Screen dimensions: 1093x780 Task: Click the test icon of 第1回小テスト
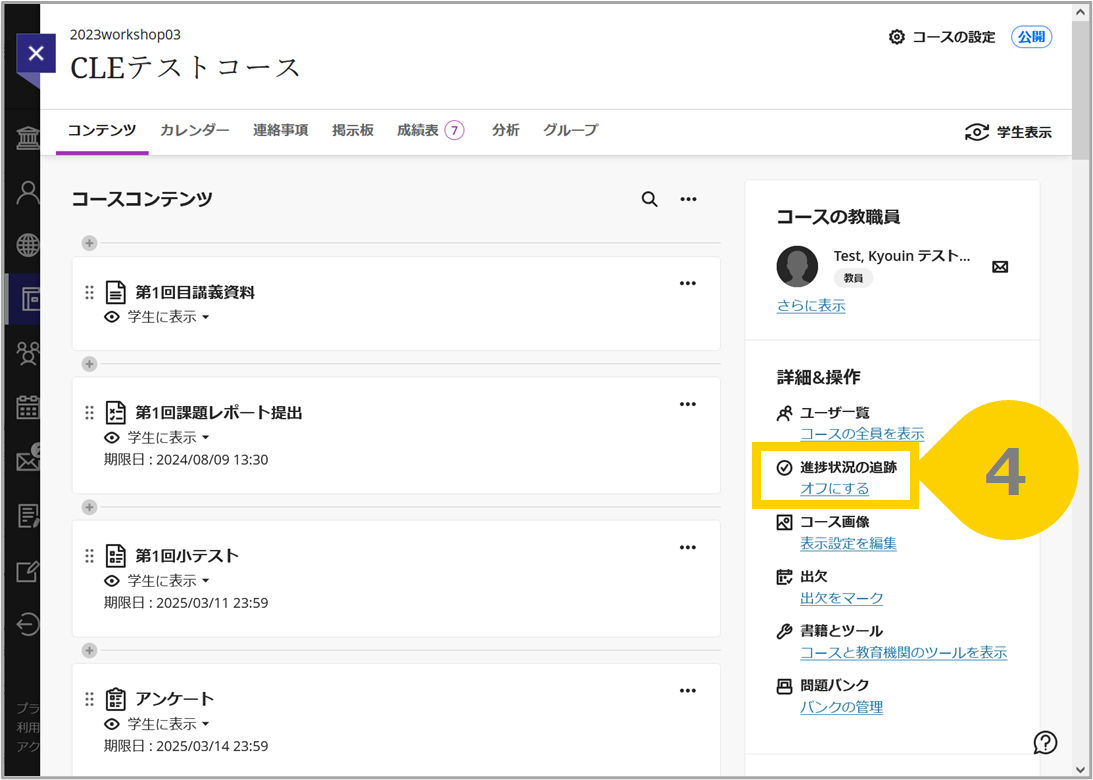click(x=115, y=556)
